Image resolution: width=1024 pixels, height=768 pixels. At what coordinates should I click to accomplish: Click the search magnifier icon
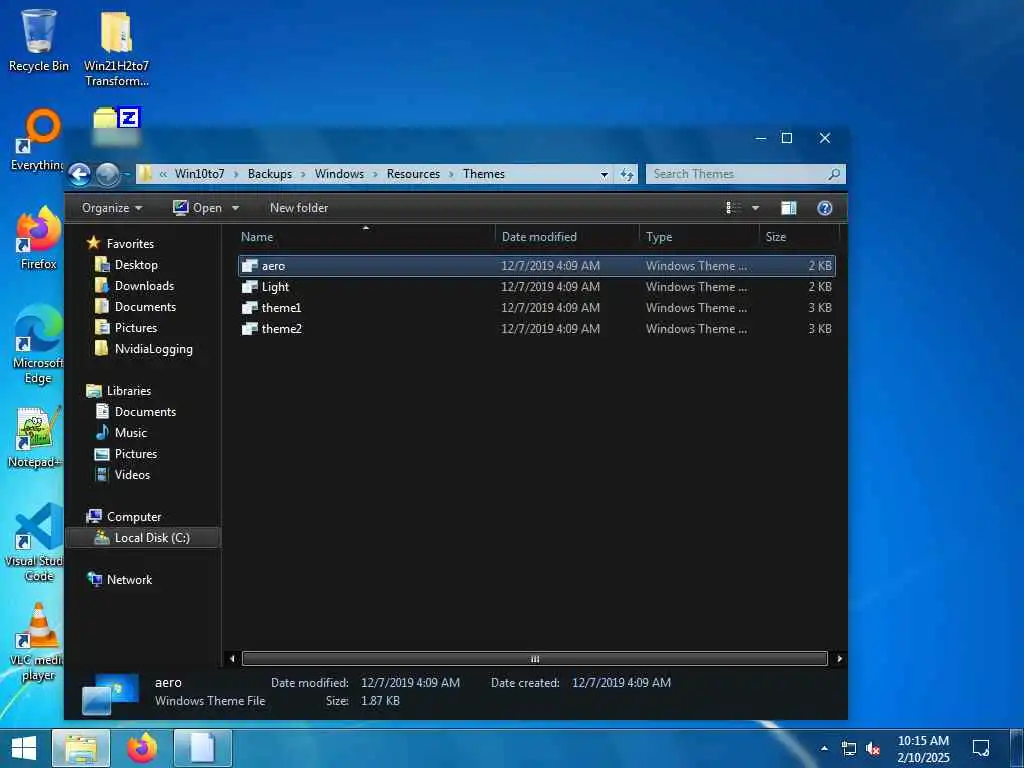pyautogui.click(x=834, y=174)
